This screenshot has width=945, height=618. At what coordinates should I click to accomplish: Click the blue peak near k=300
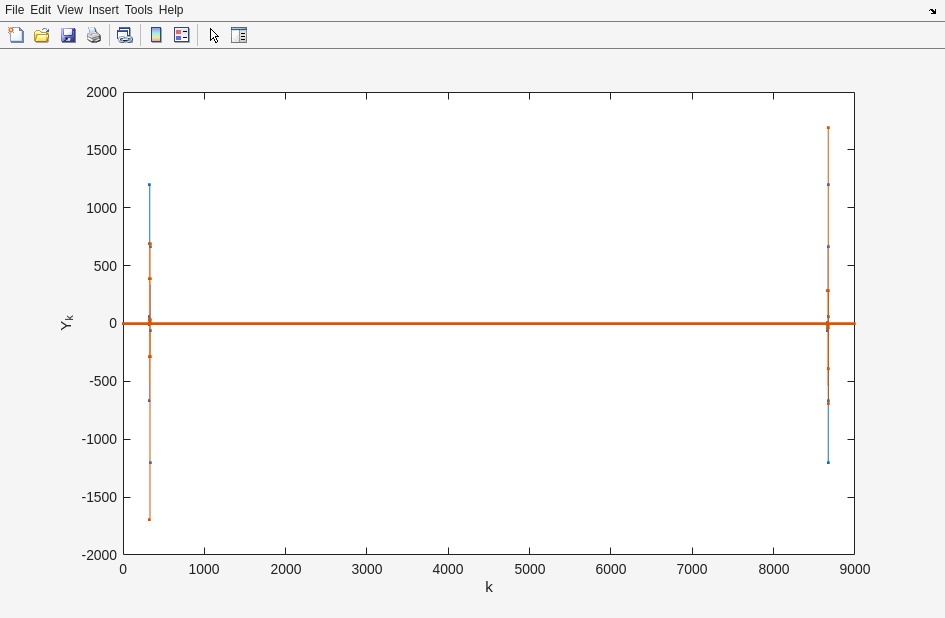[x=149, y=185]
